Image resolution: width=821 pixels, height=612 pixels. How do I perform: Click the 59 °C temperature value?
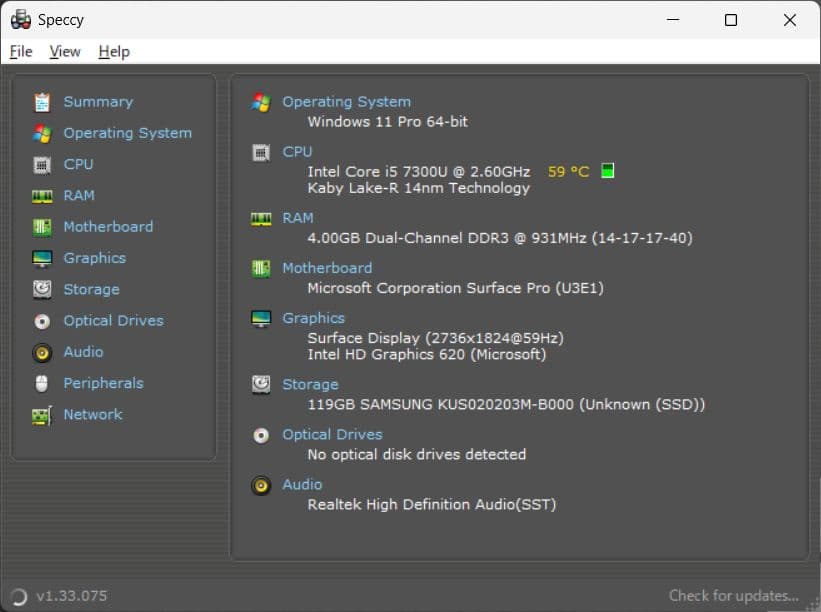pos(569,172)
